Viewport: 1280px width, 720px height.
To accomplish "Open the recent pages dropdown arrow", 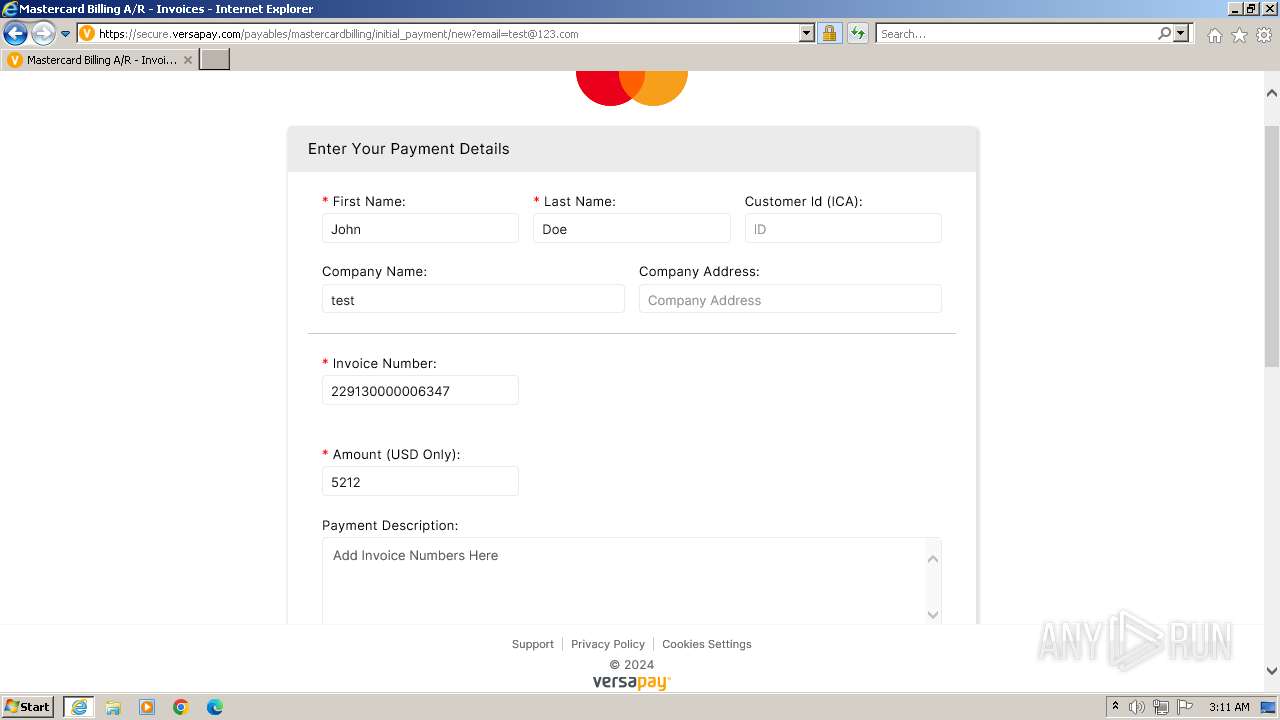I will 66,34.
